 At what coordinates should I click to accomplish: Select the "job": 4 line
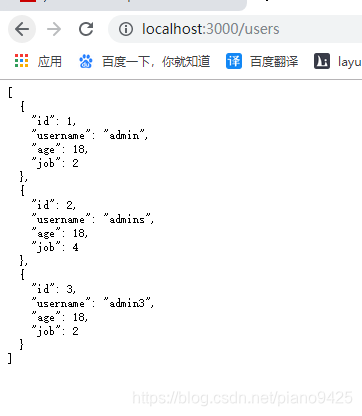pos(55,247)
